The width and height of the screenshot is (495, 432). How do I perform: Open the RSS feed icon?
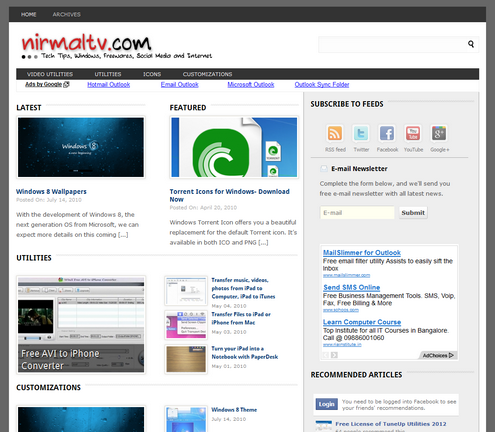(x=335, y=134)
